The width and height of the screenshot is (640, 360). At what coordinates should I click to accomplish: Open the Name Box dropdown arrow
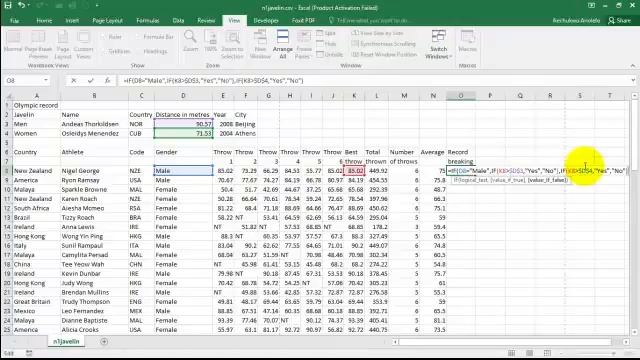coord(46,80)
